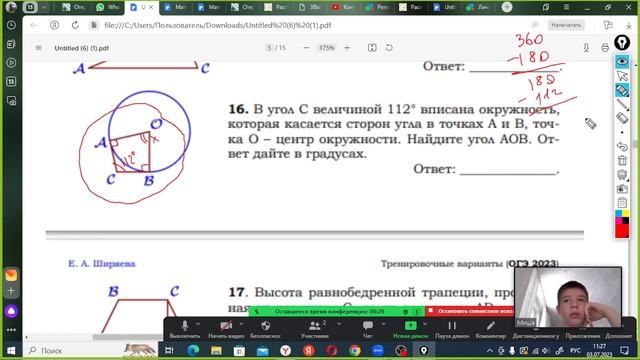640x360 pixels.
Task: Open the multicolor palette swatch
Action: click(x=622, y=218)
